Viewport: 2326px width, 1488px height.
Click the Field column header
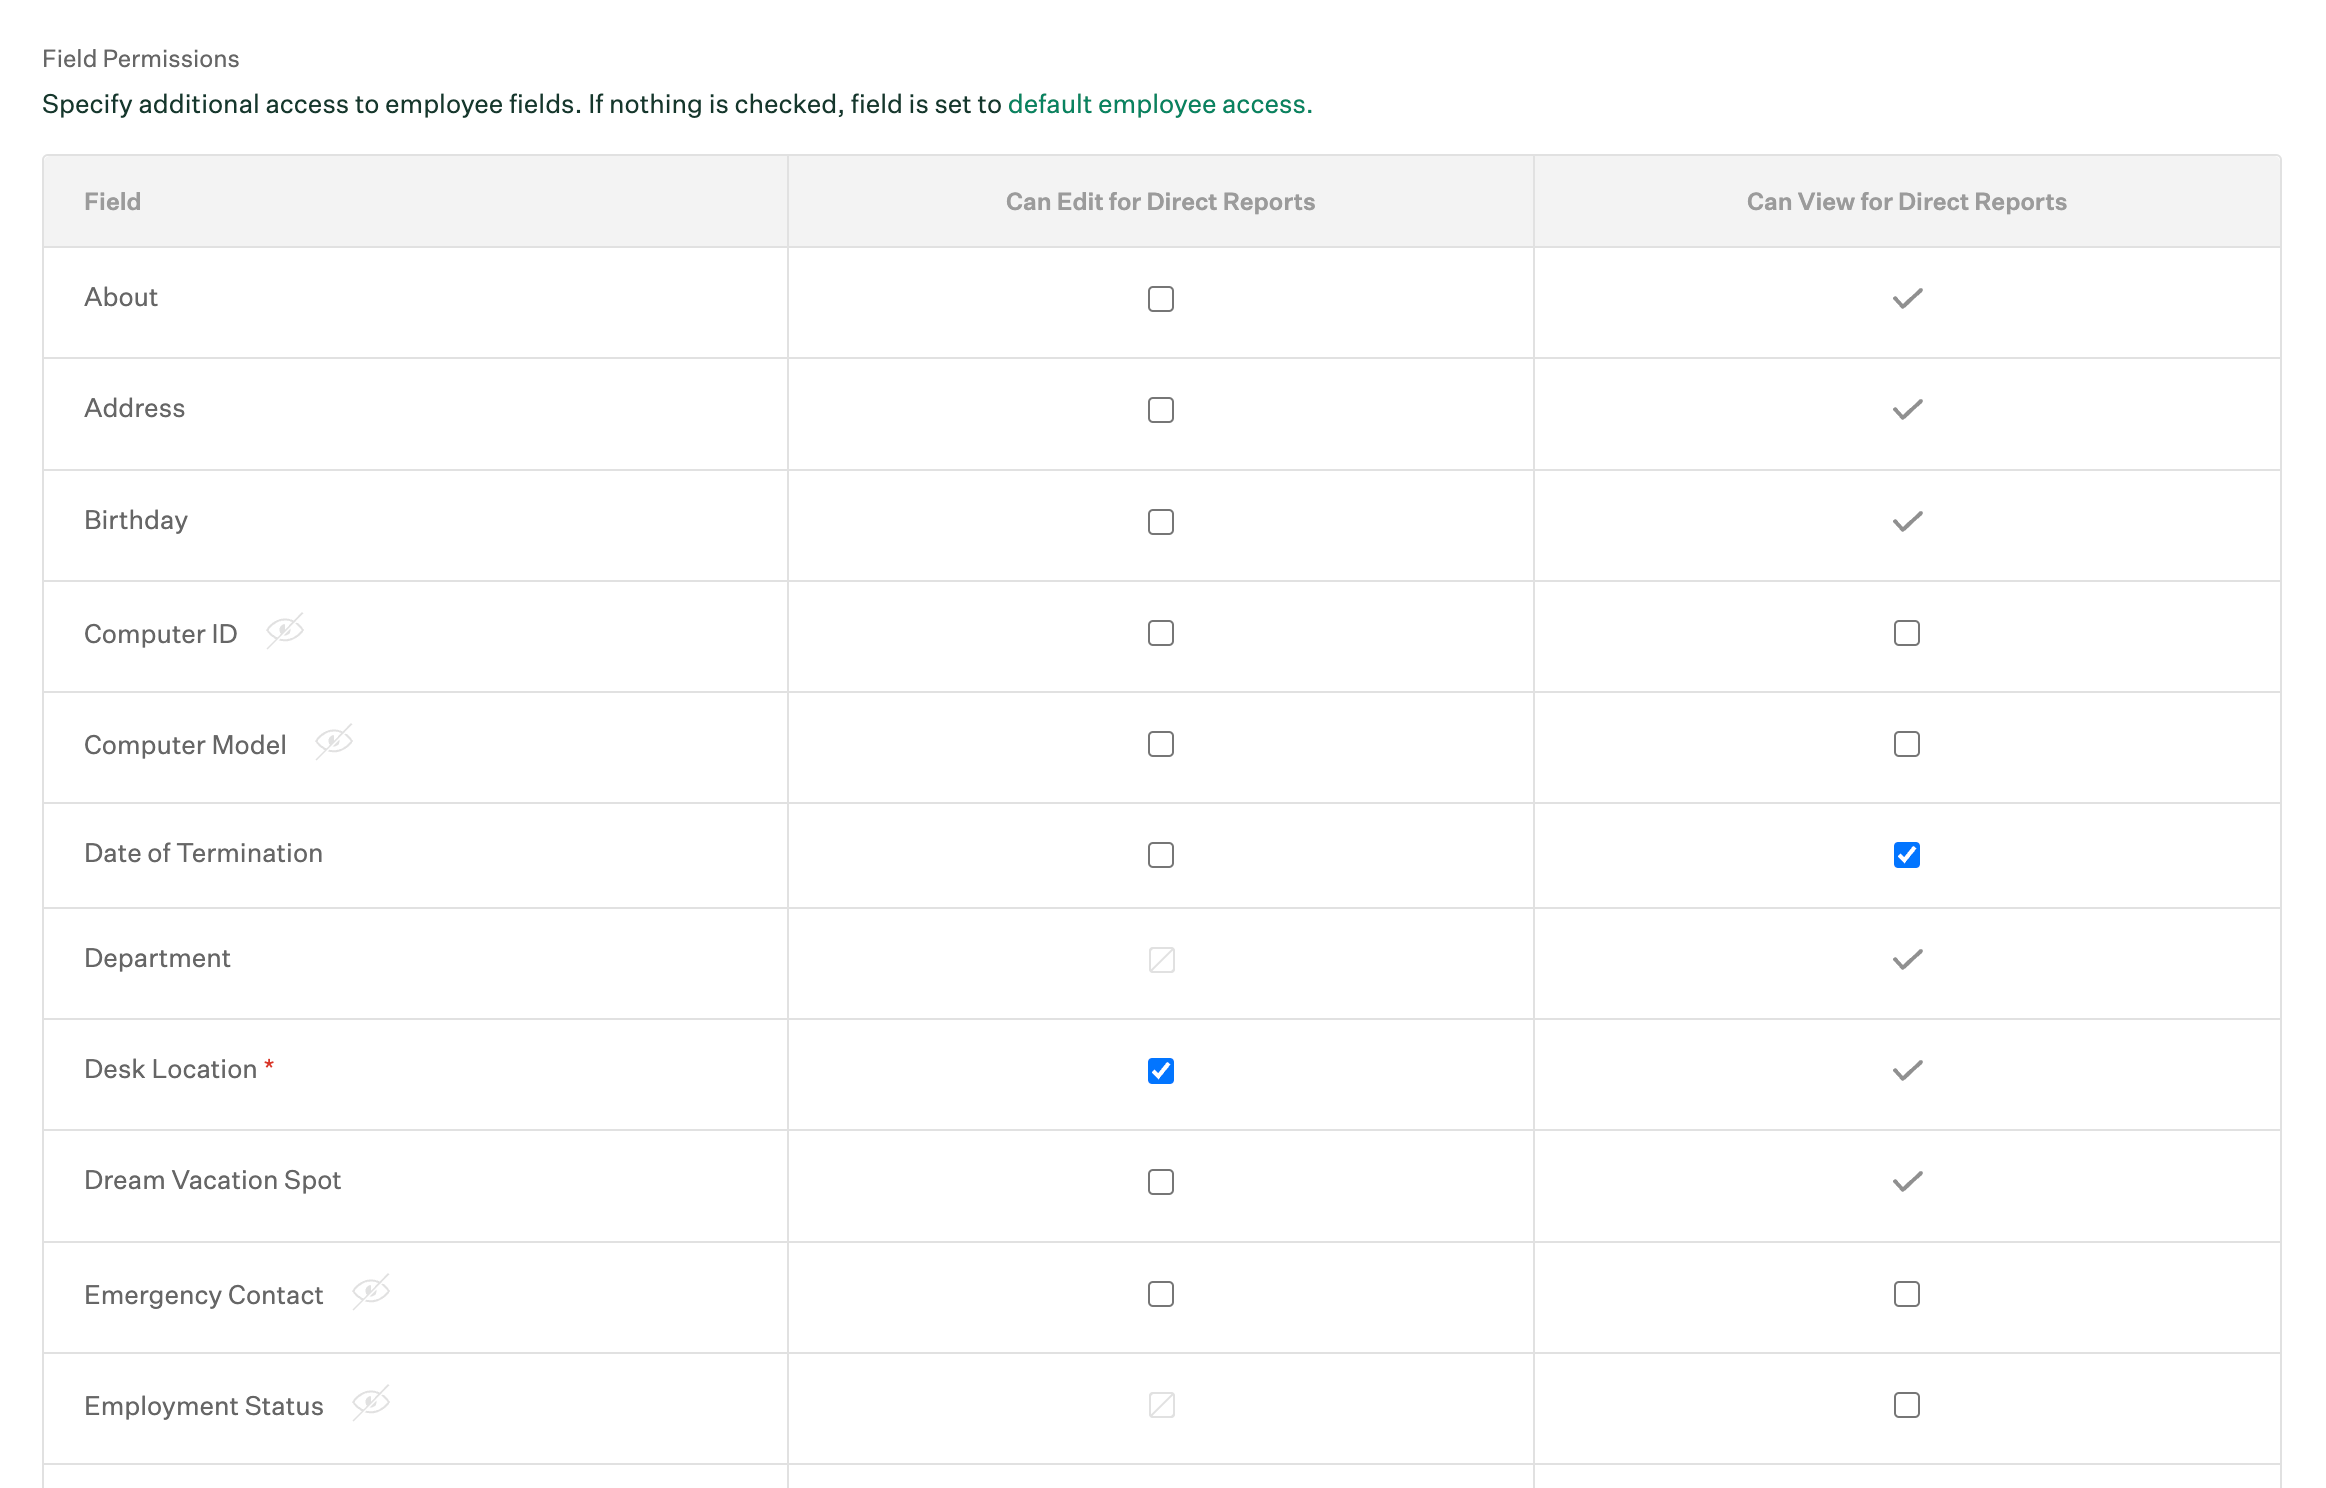[112, 202]
